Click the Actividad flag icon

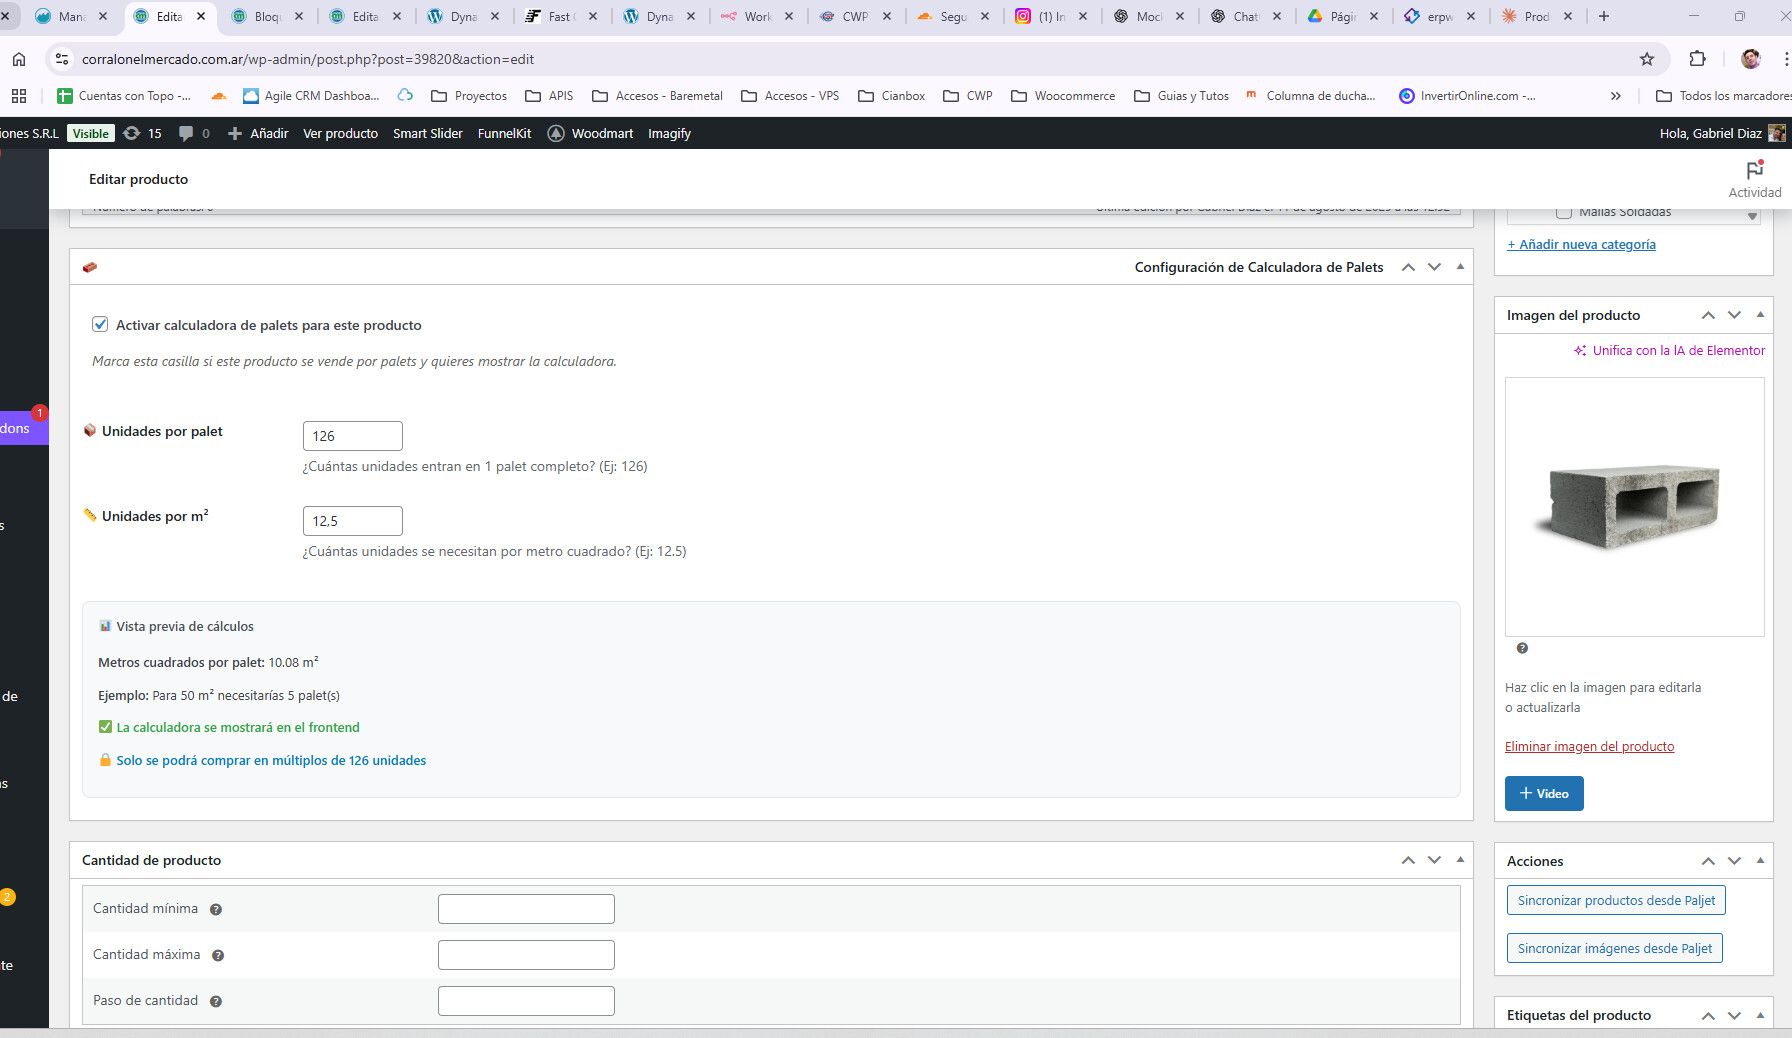click(1754, 171)
